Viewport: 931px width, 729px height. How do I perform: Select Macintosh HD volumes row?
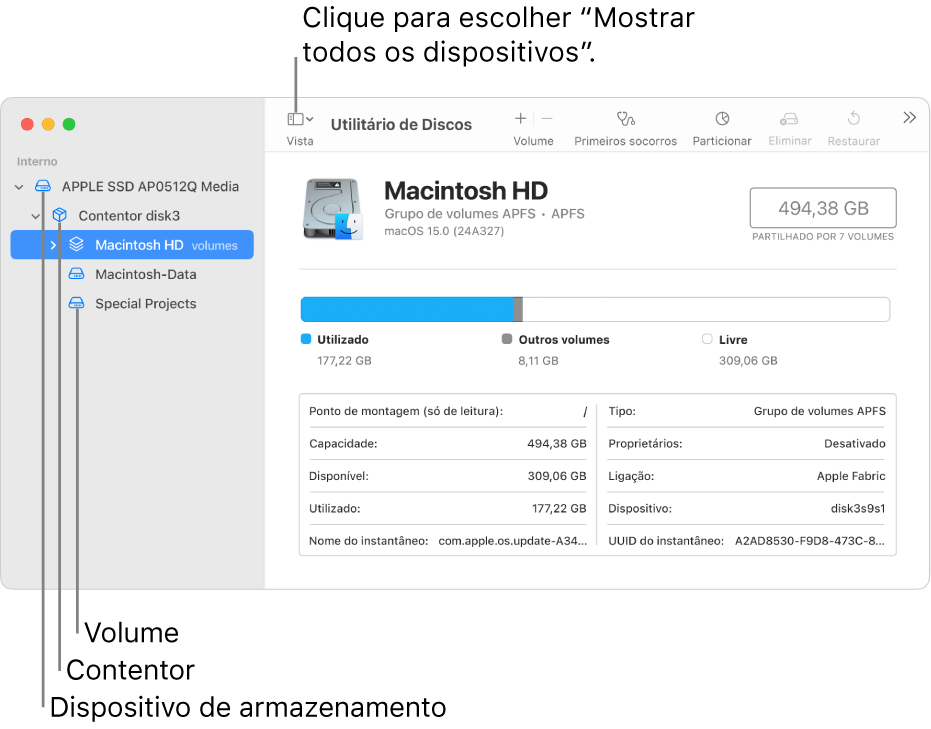pyautogui.click(x=132, y=245)
